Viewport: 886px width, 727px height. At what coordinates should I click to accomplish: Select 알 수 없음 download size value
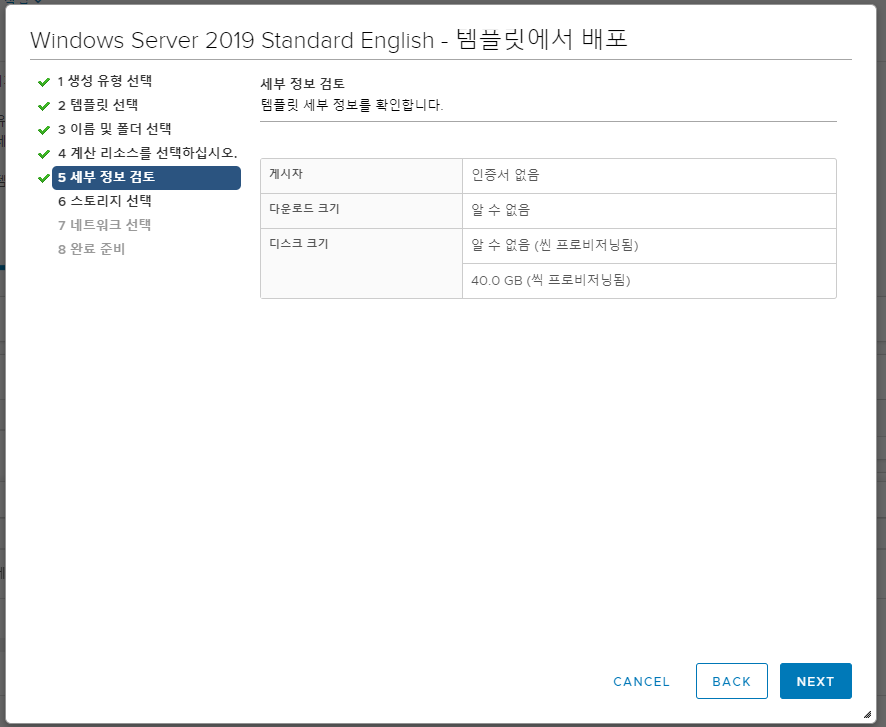pyautogui.click(x=501, y=210)
